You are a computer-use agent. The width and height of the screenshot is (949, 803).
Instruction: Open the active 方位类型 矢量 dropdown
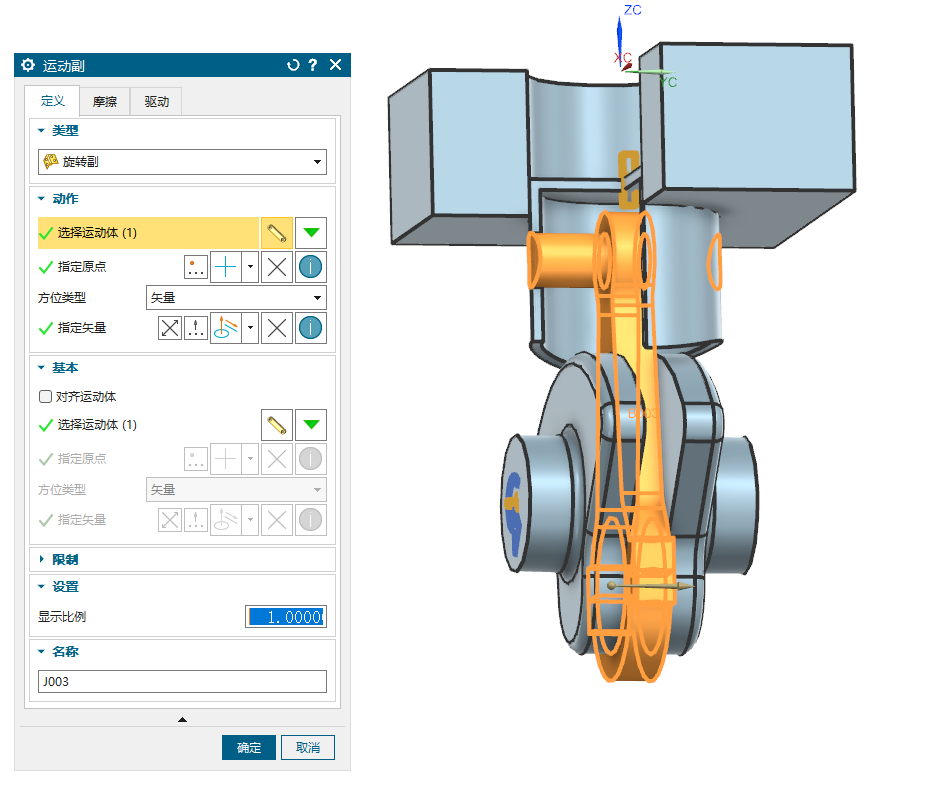(236, 298)
